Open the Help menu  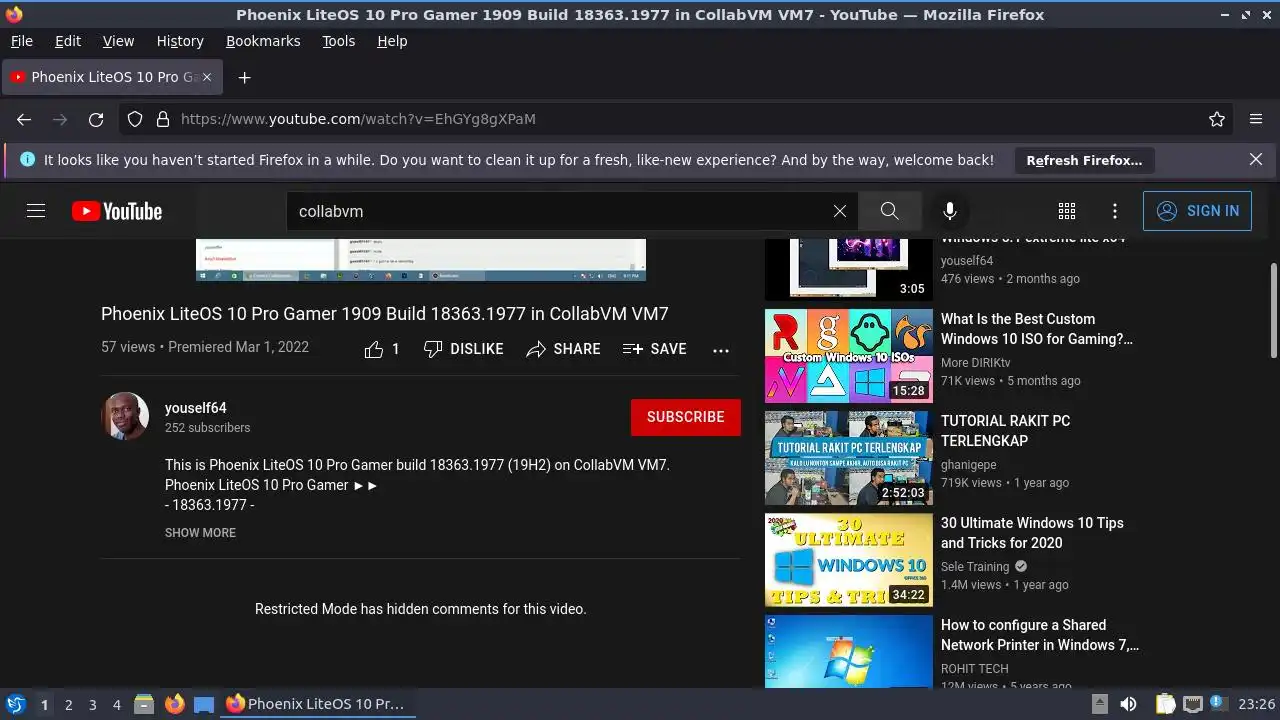tap(392, 41)
